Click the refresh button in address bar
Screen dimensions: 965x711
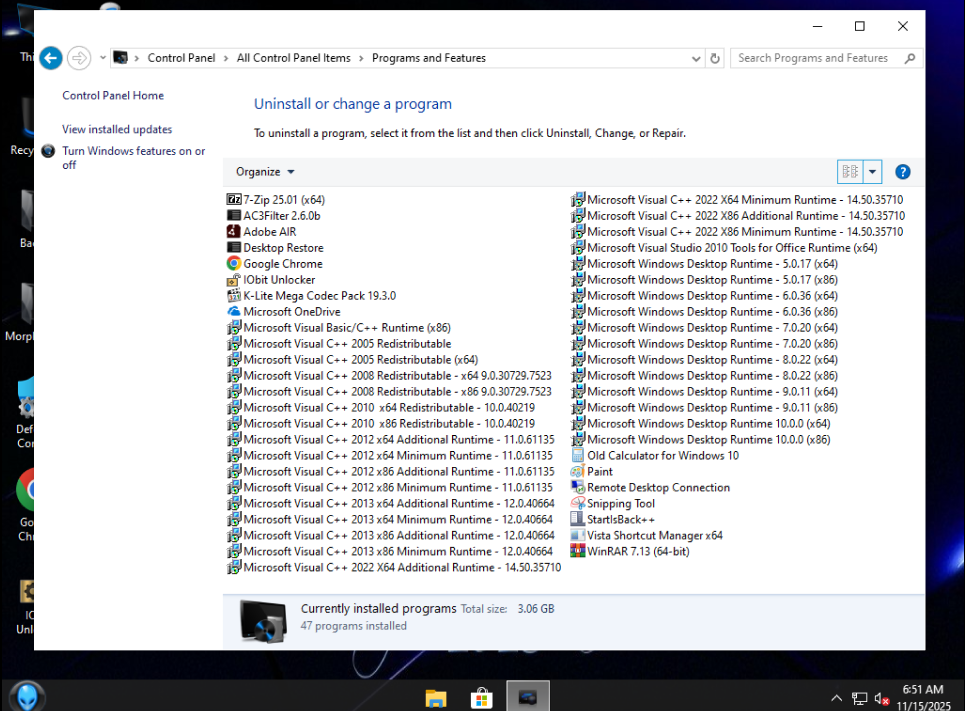point(715,58)
